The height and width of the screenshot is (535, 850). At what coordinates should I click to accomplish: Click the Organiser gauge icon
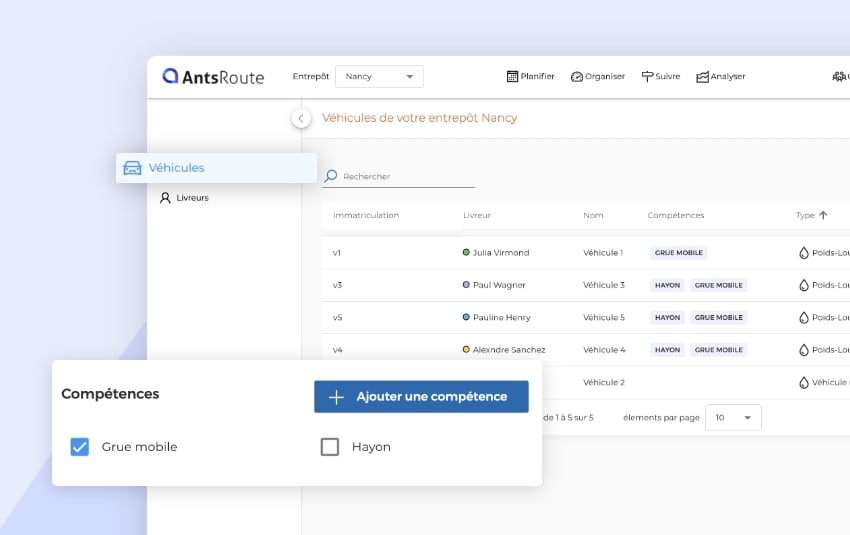577,76
